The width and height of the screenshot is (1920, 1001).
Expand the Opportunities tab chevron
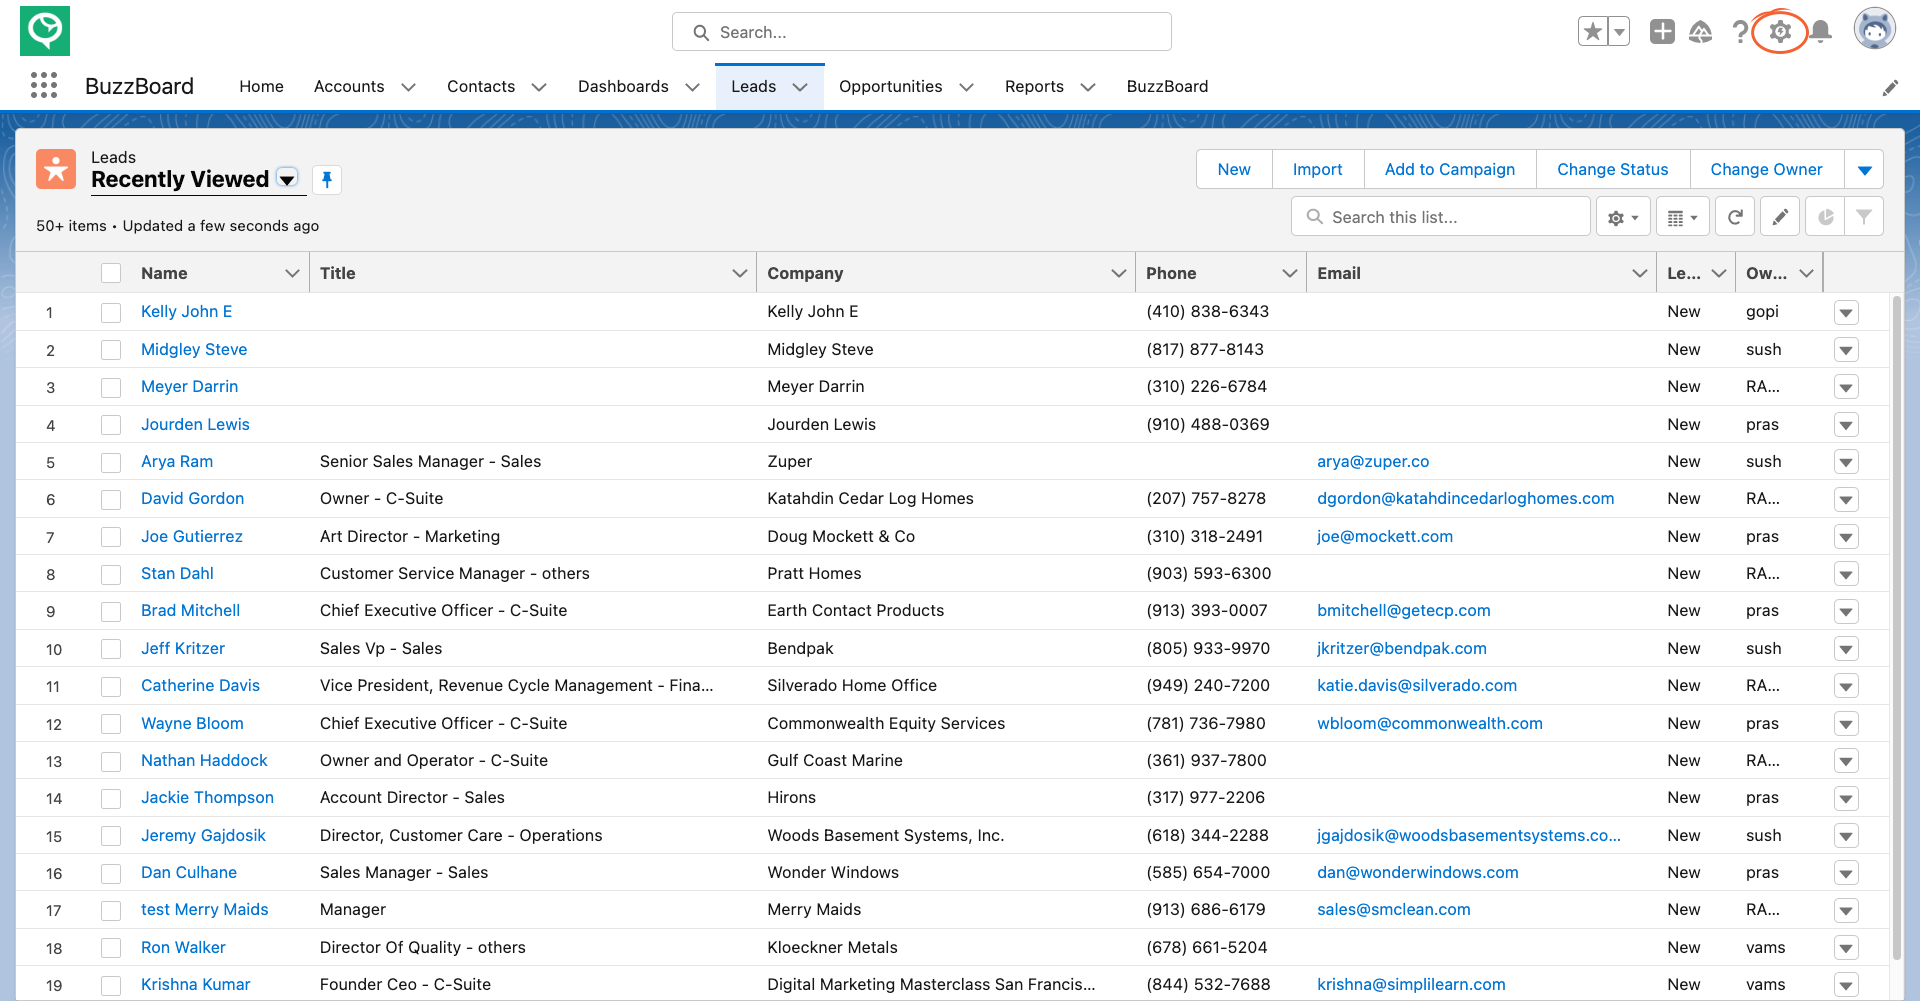pyautogui.click(x=966, y=87)
